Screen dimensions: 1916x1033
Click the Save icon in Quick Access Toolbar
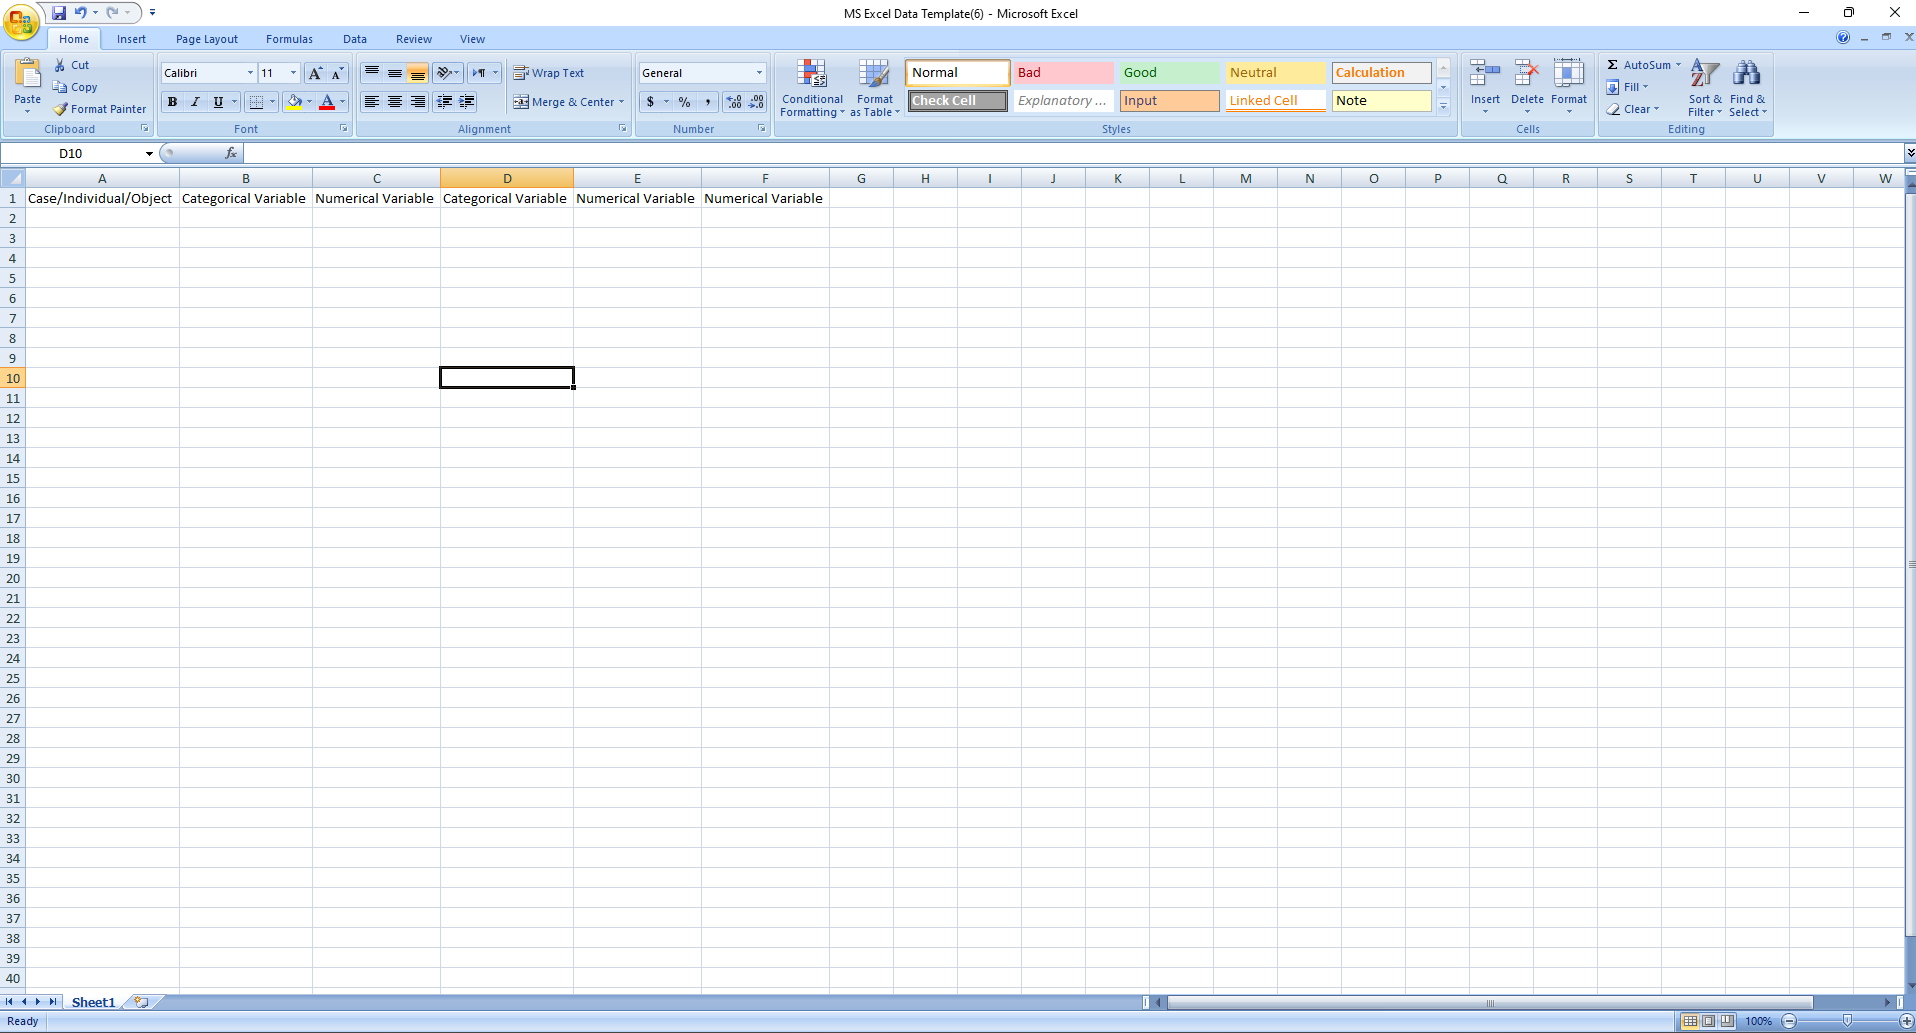(59, 13)
